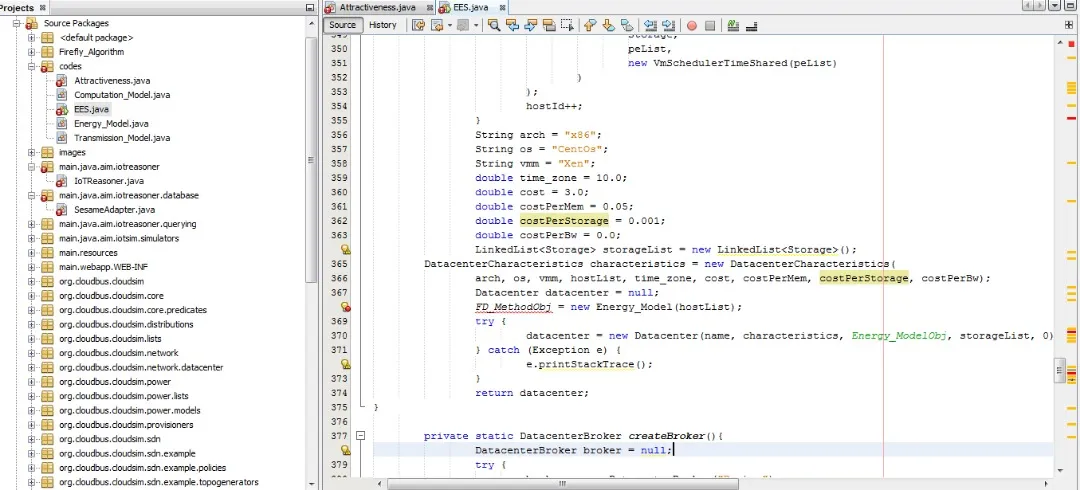Open the History view tab

pos(382,25)
